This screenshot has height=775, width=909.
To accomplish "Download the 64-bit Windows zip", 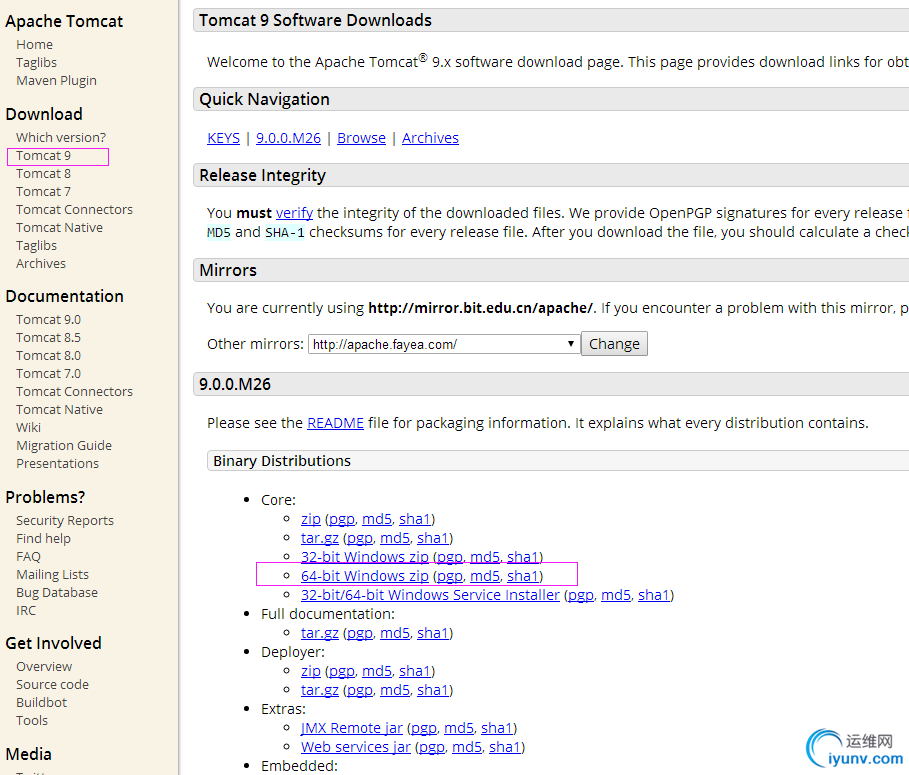I will coord(365,576).
